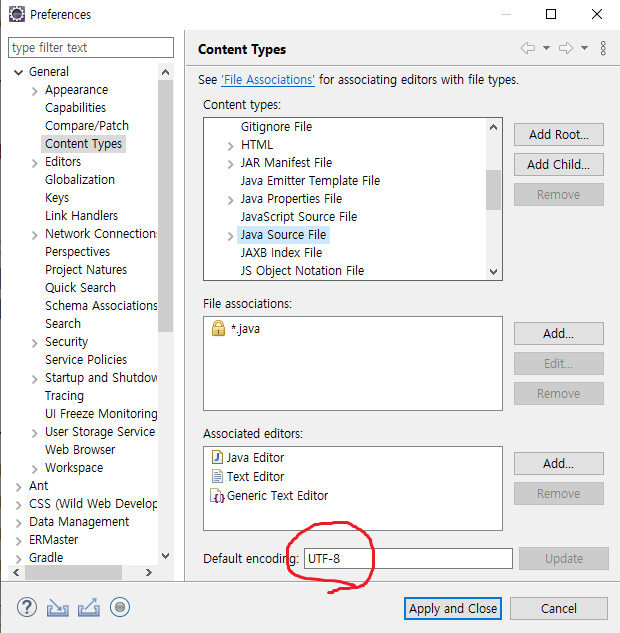620x633 pixels.
Task: Expand the Java Source File content type
Action: [230, 236]
